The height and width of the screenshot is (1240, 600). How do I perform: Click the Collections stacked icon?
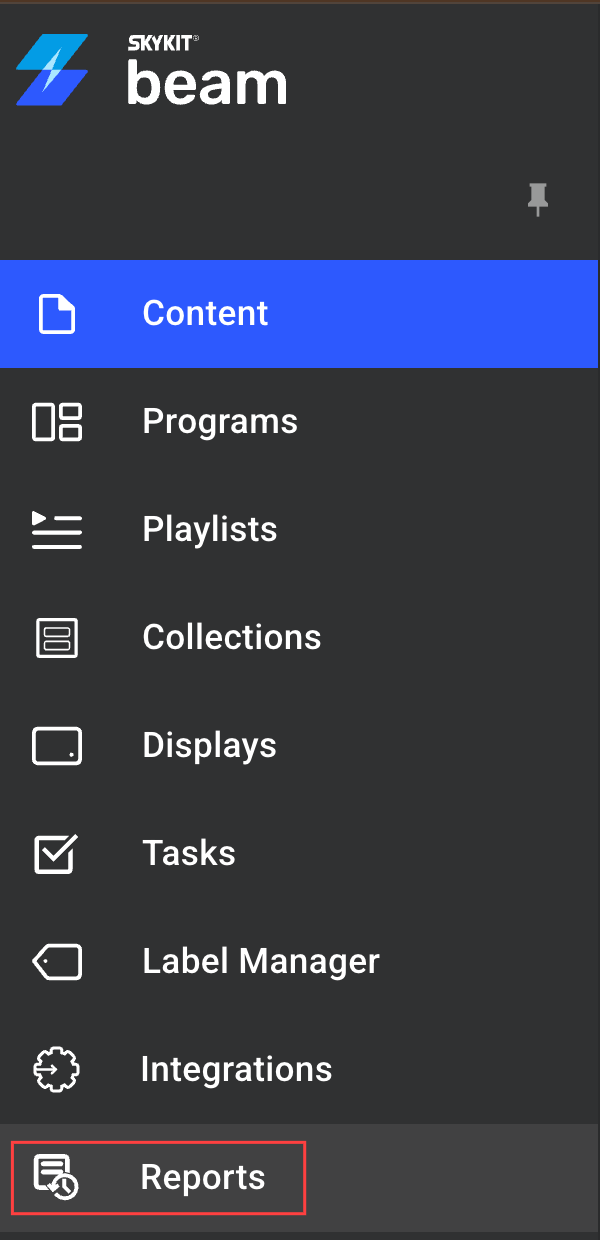pos(57,638)
